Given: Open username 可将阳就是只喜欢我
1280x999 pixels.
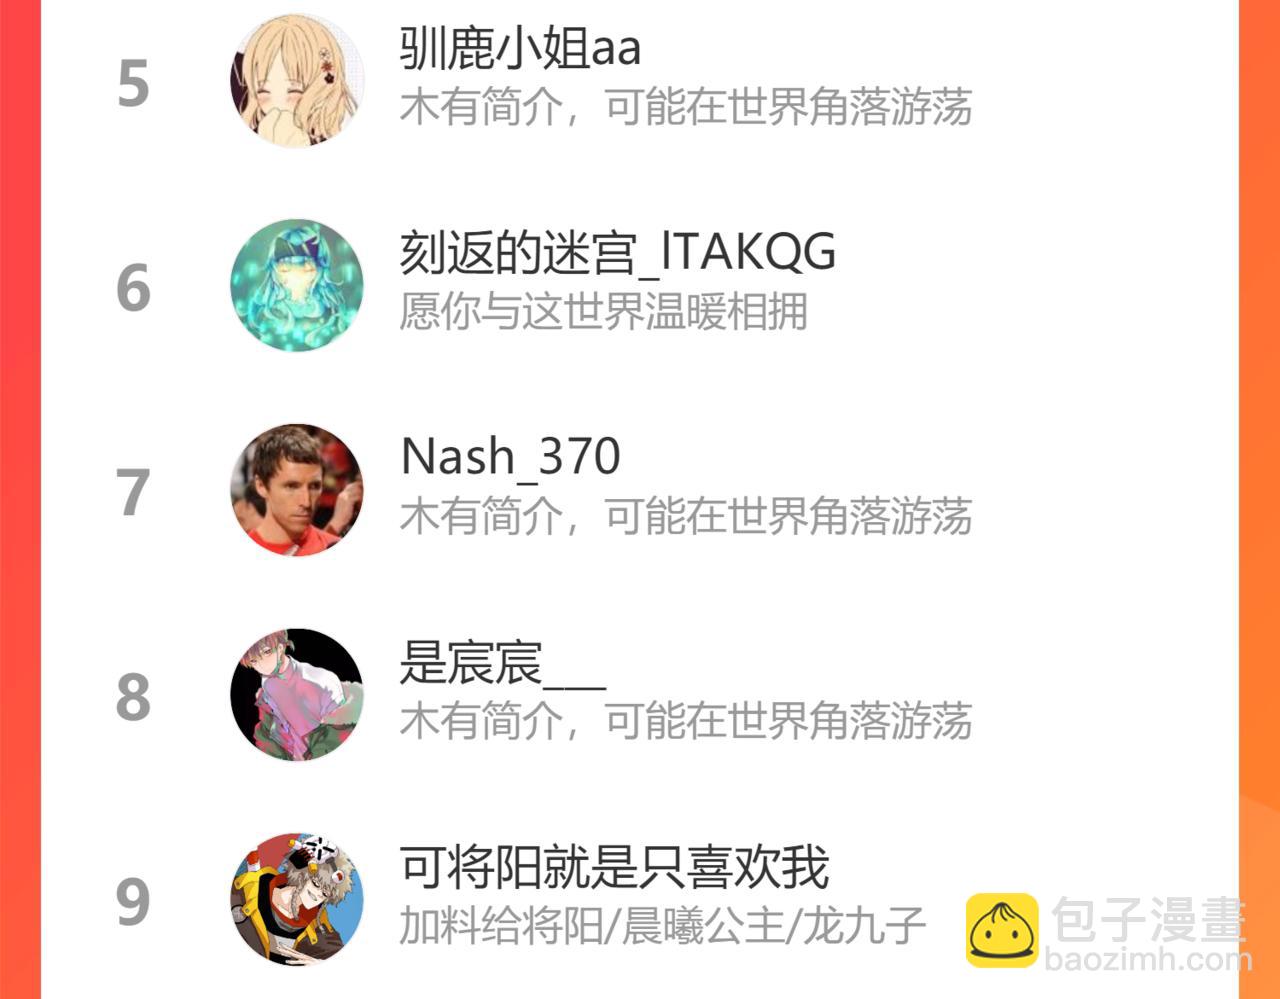Looking at the screenshot, I should click(615, 867).
